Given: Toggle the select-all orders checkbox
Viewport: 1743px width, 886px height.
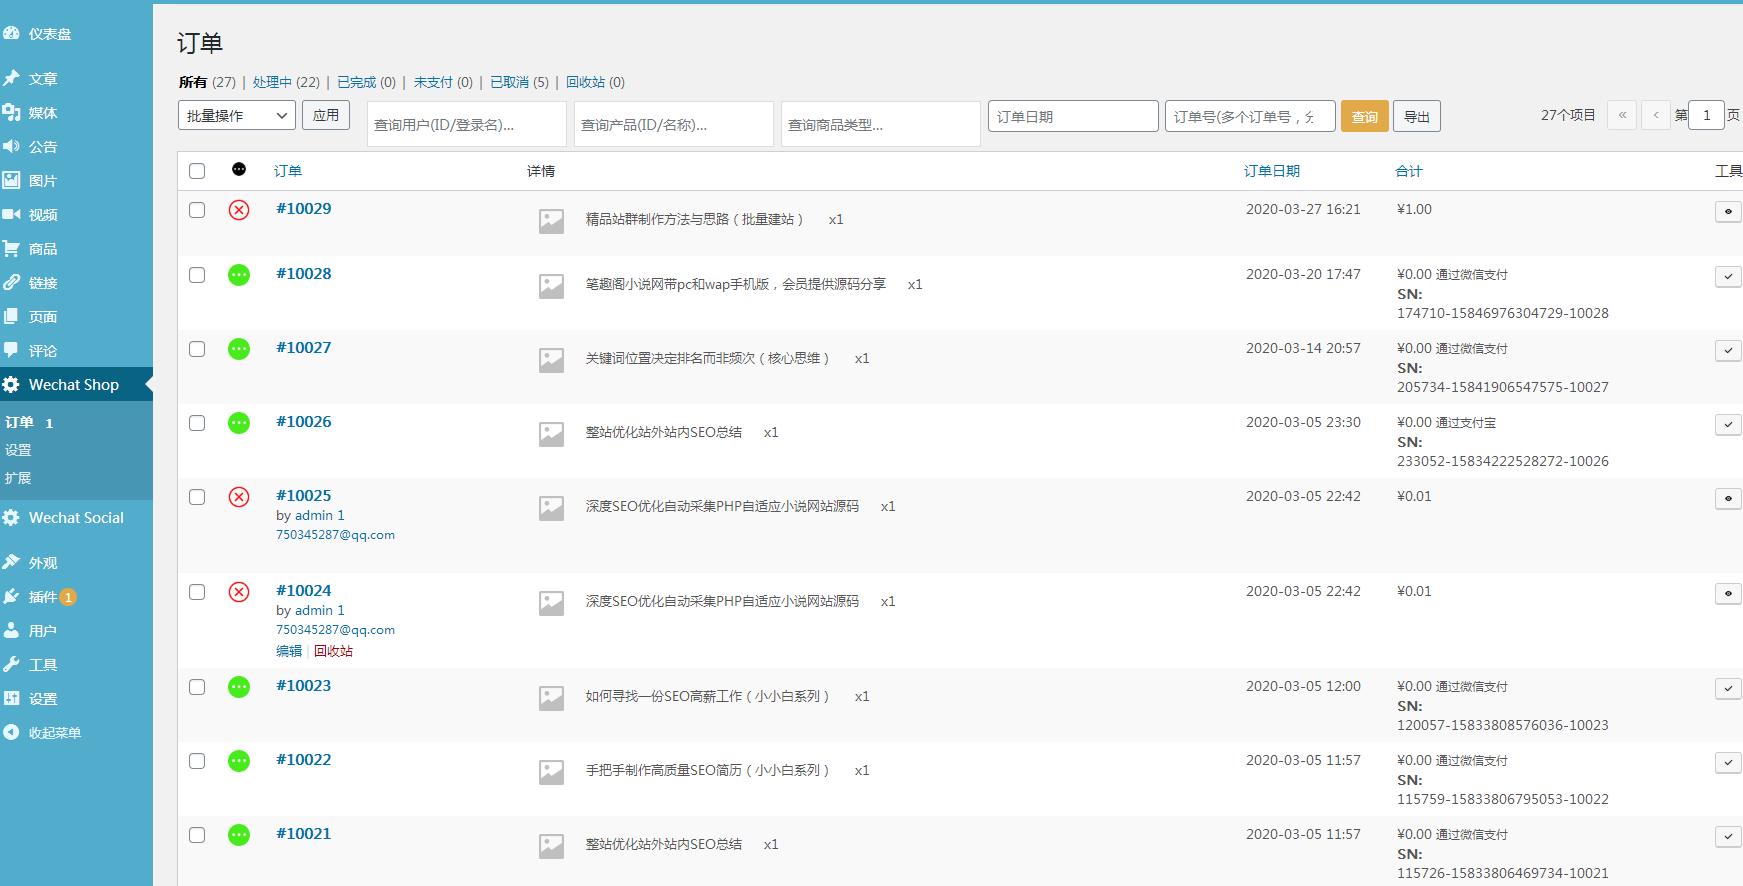Looking at the screenshot, I should click(197, 171).
